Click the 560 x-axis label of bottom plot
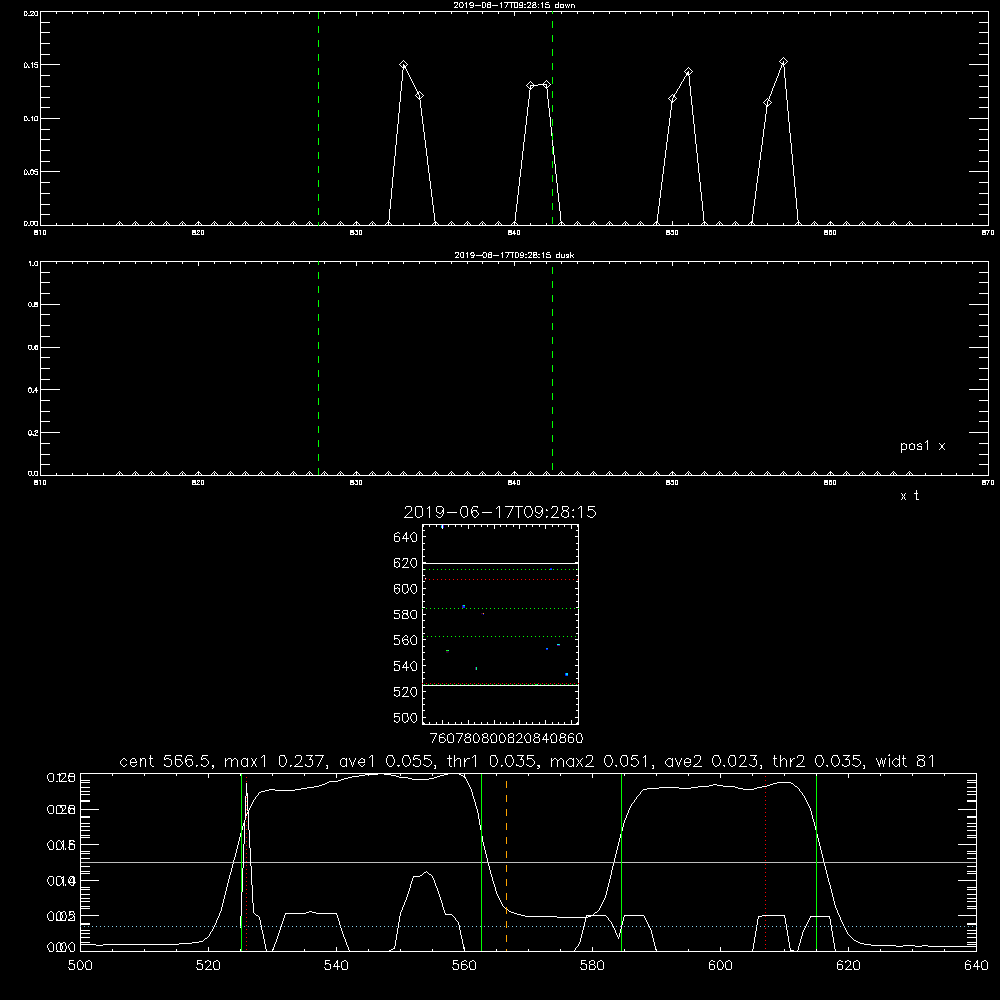 point(464,966)
